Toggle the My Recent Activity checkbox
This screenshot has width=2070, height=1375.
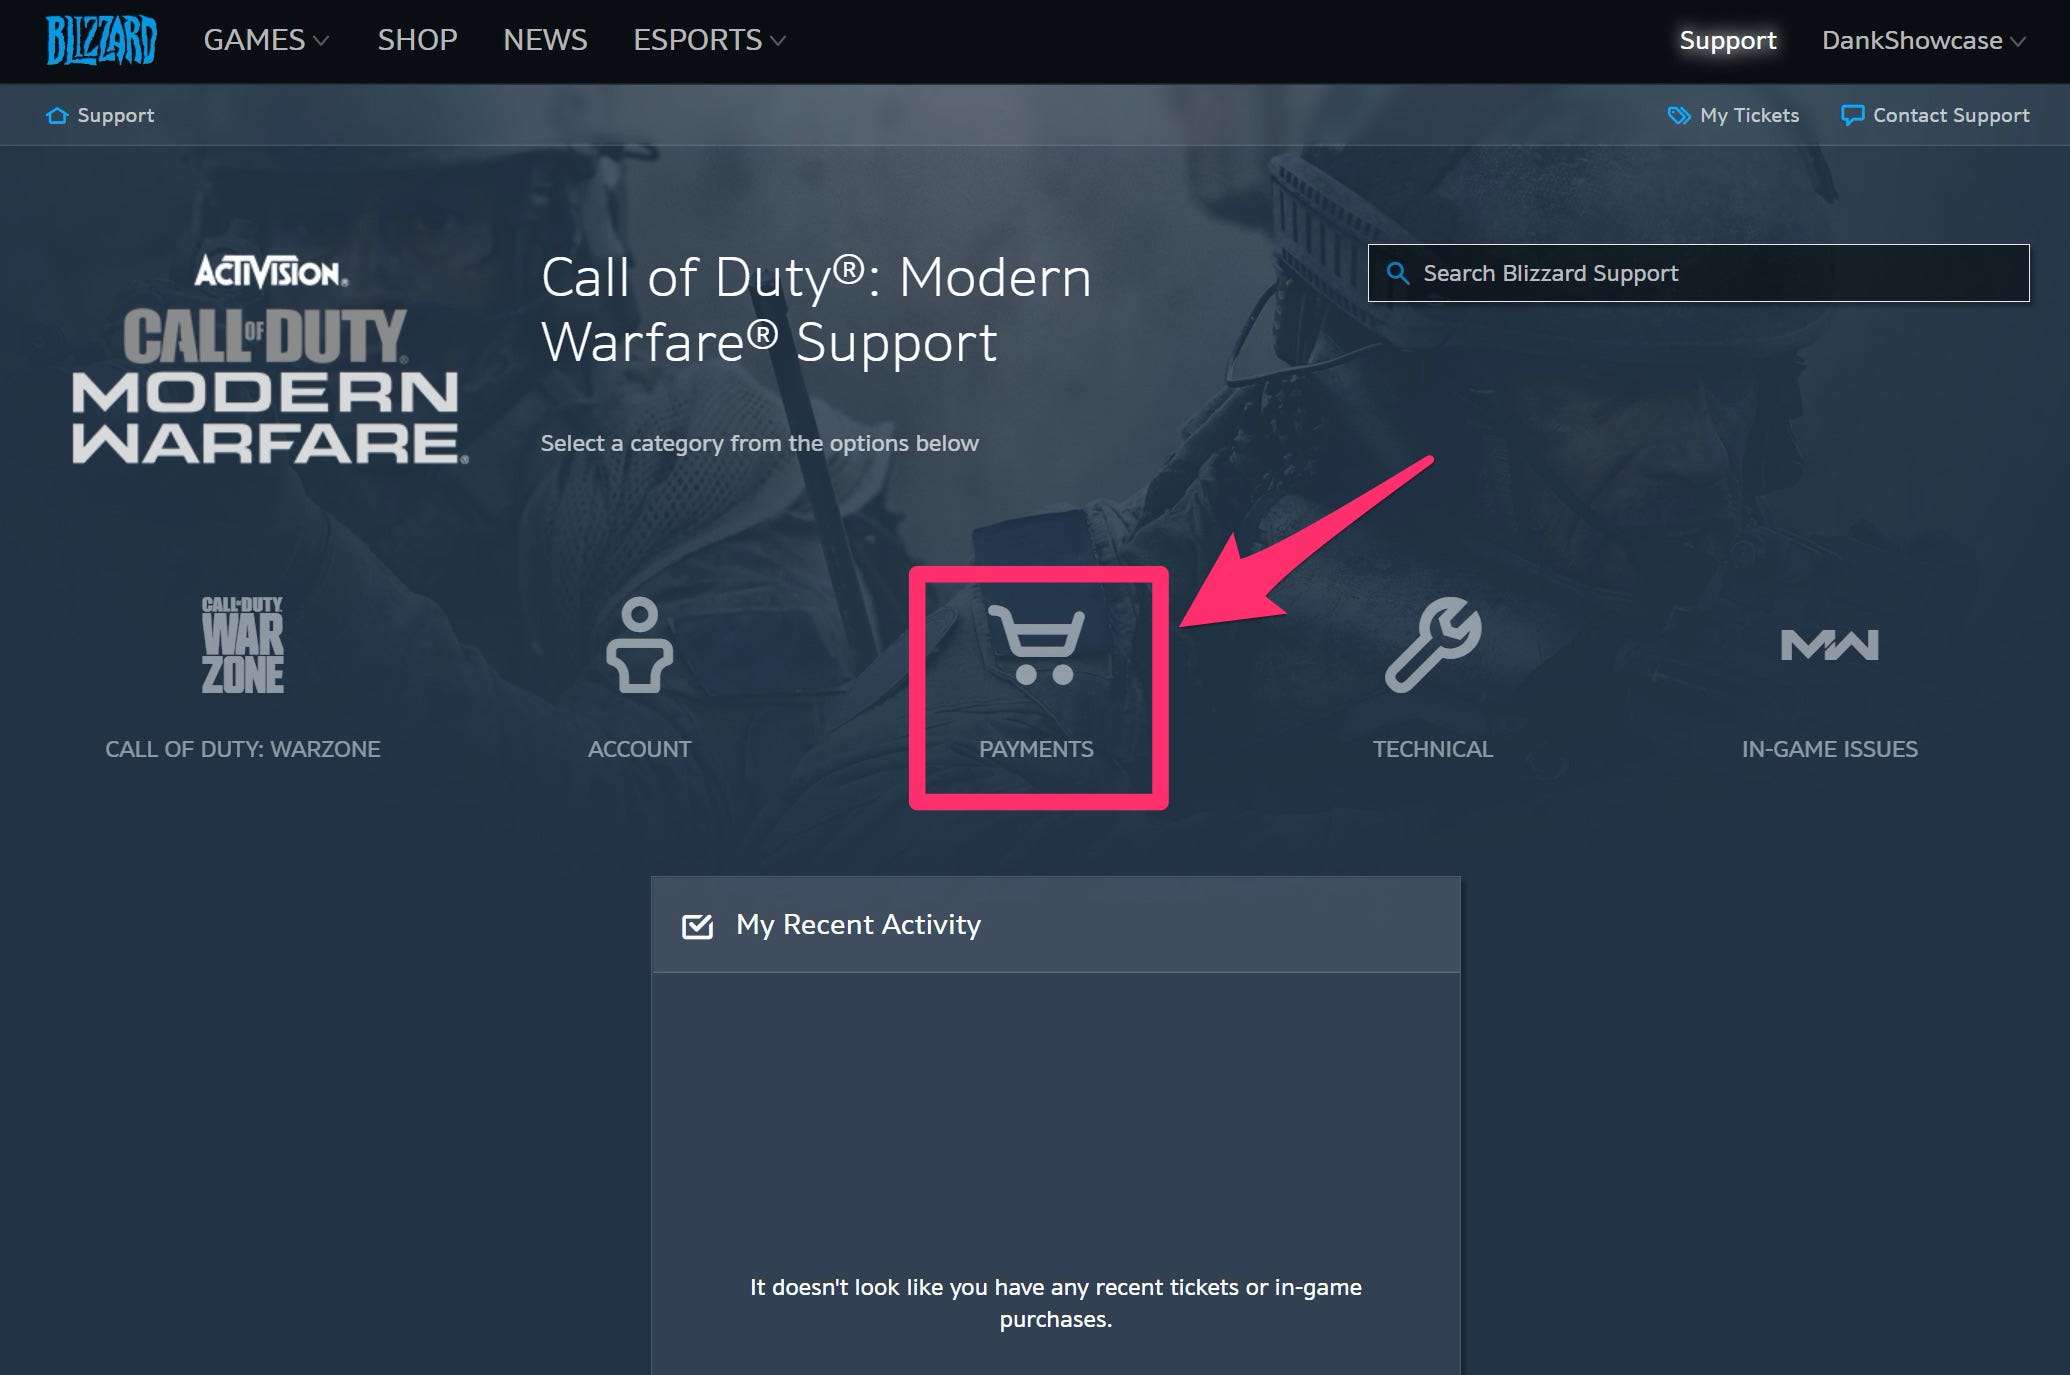[697, 925]
